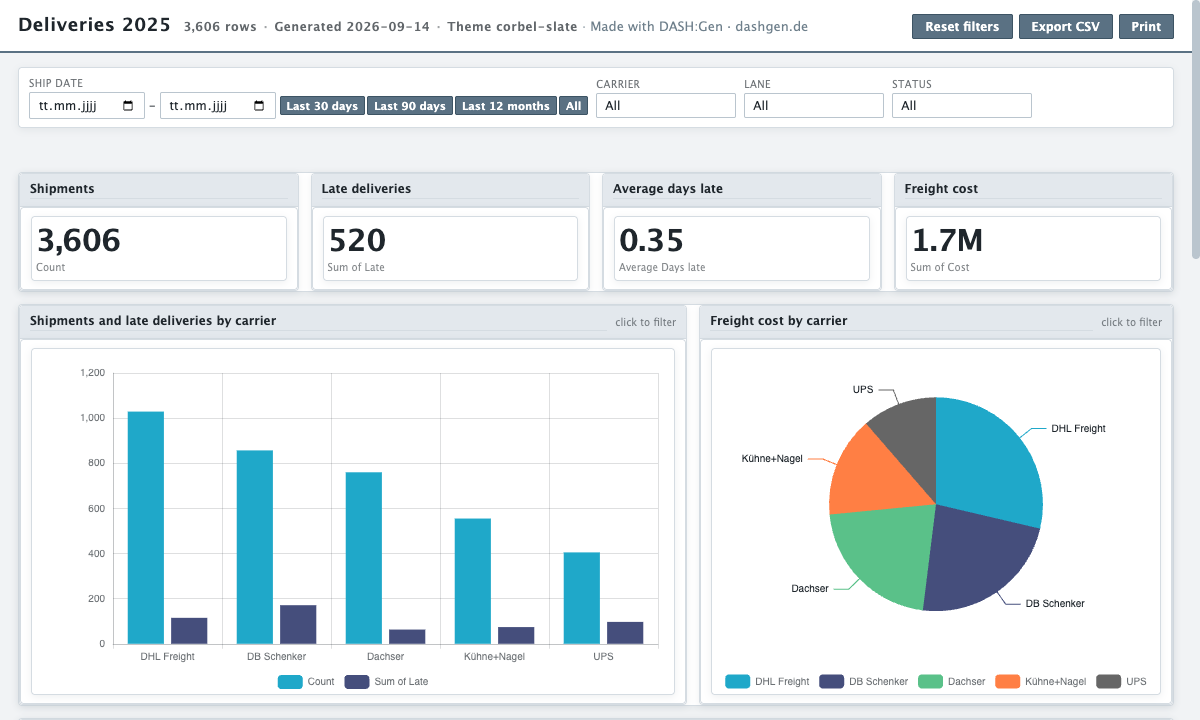Click the Freight cost 1.7M value

[x=946, y=240]
